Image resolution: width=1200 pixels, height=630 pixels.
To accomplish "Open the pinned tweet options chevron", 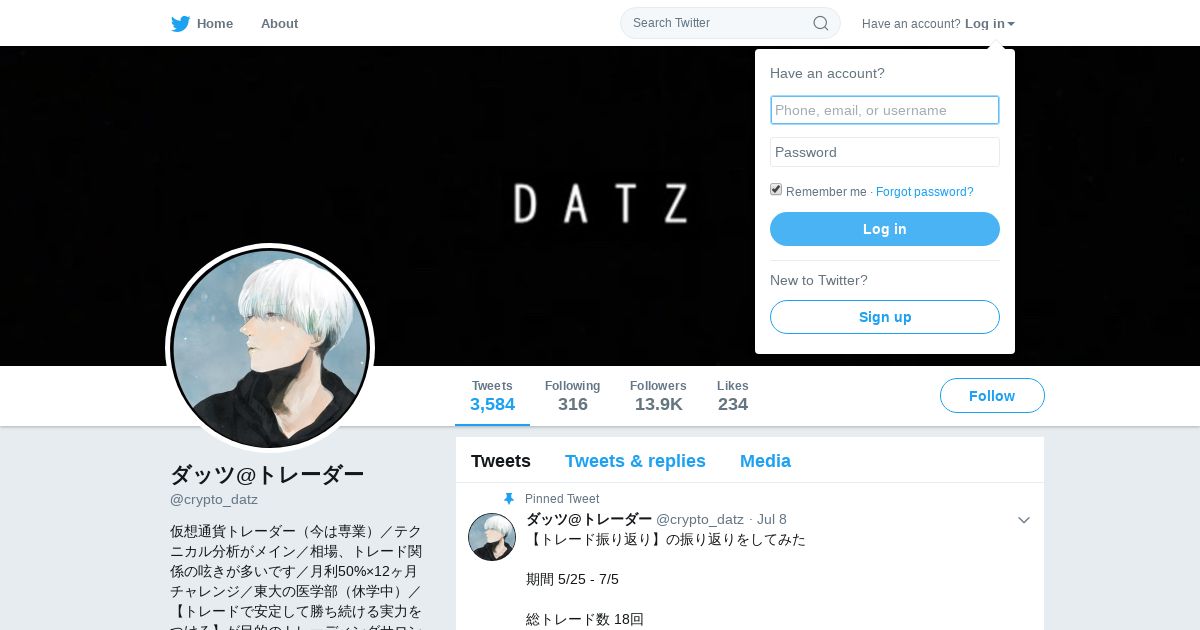I will coord(1024,520).
